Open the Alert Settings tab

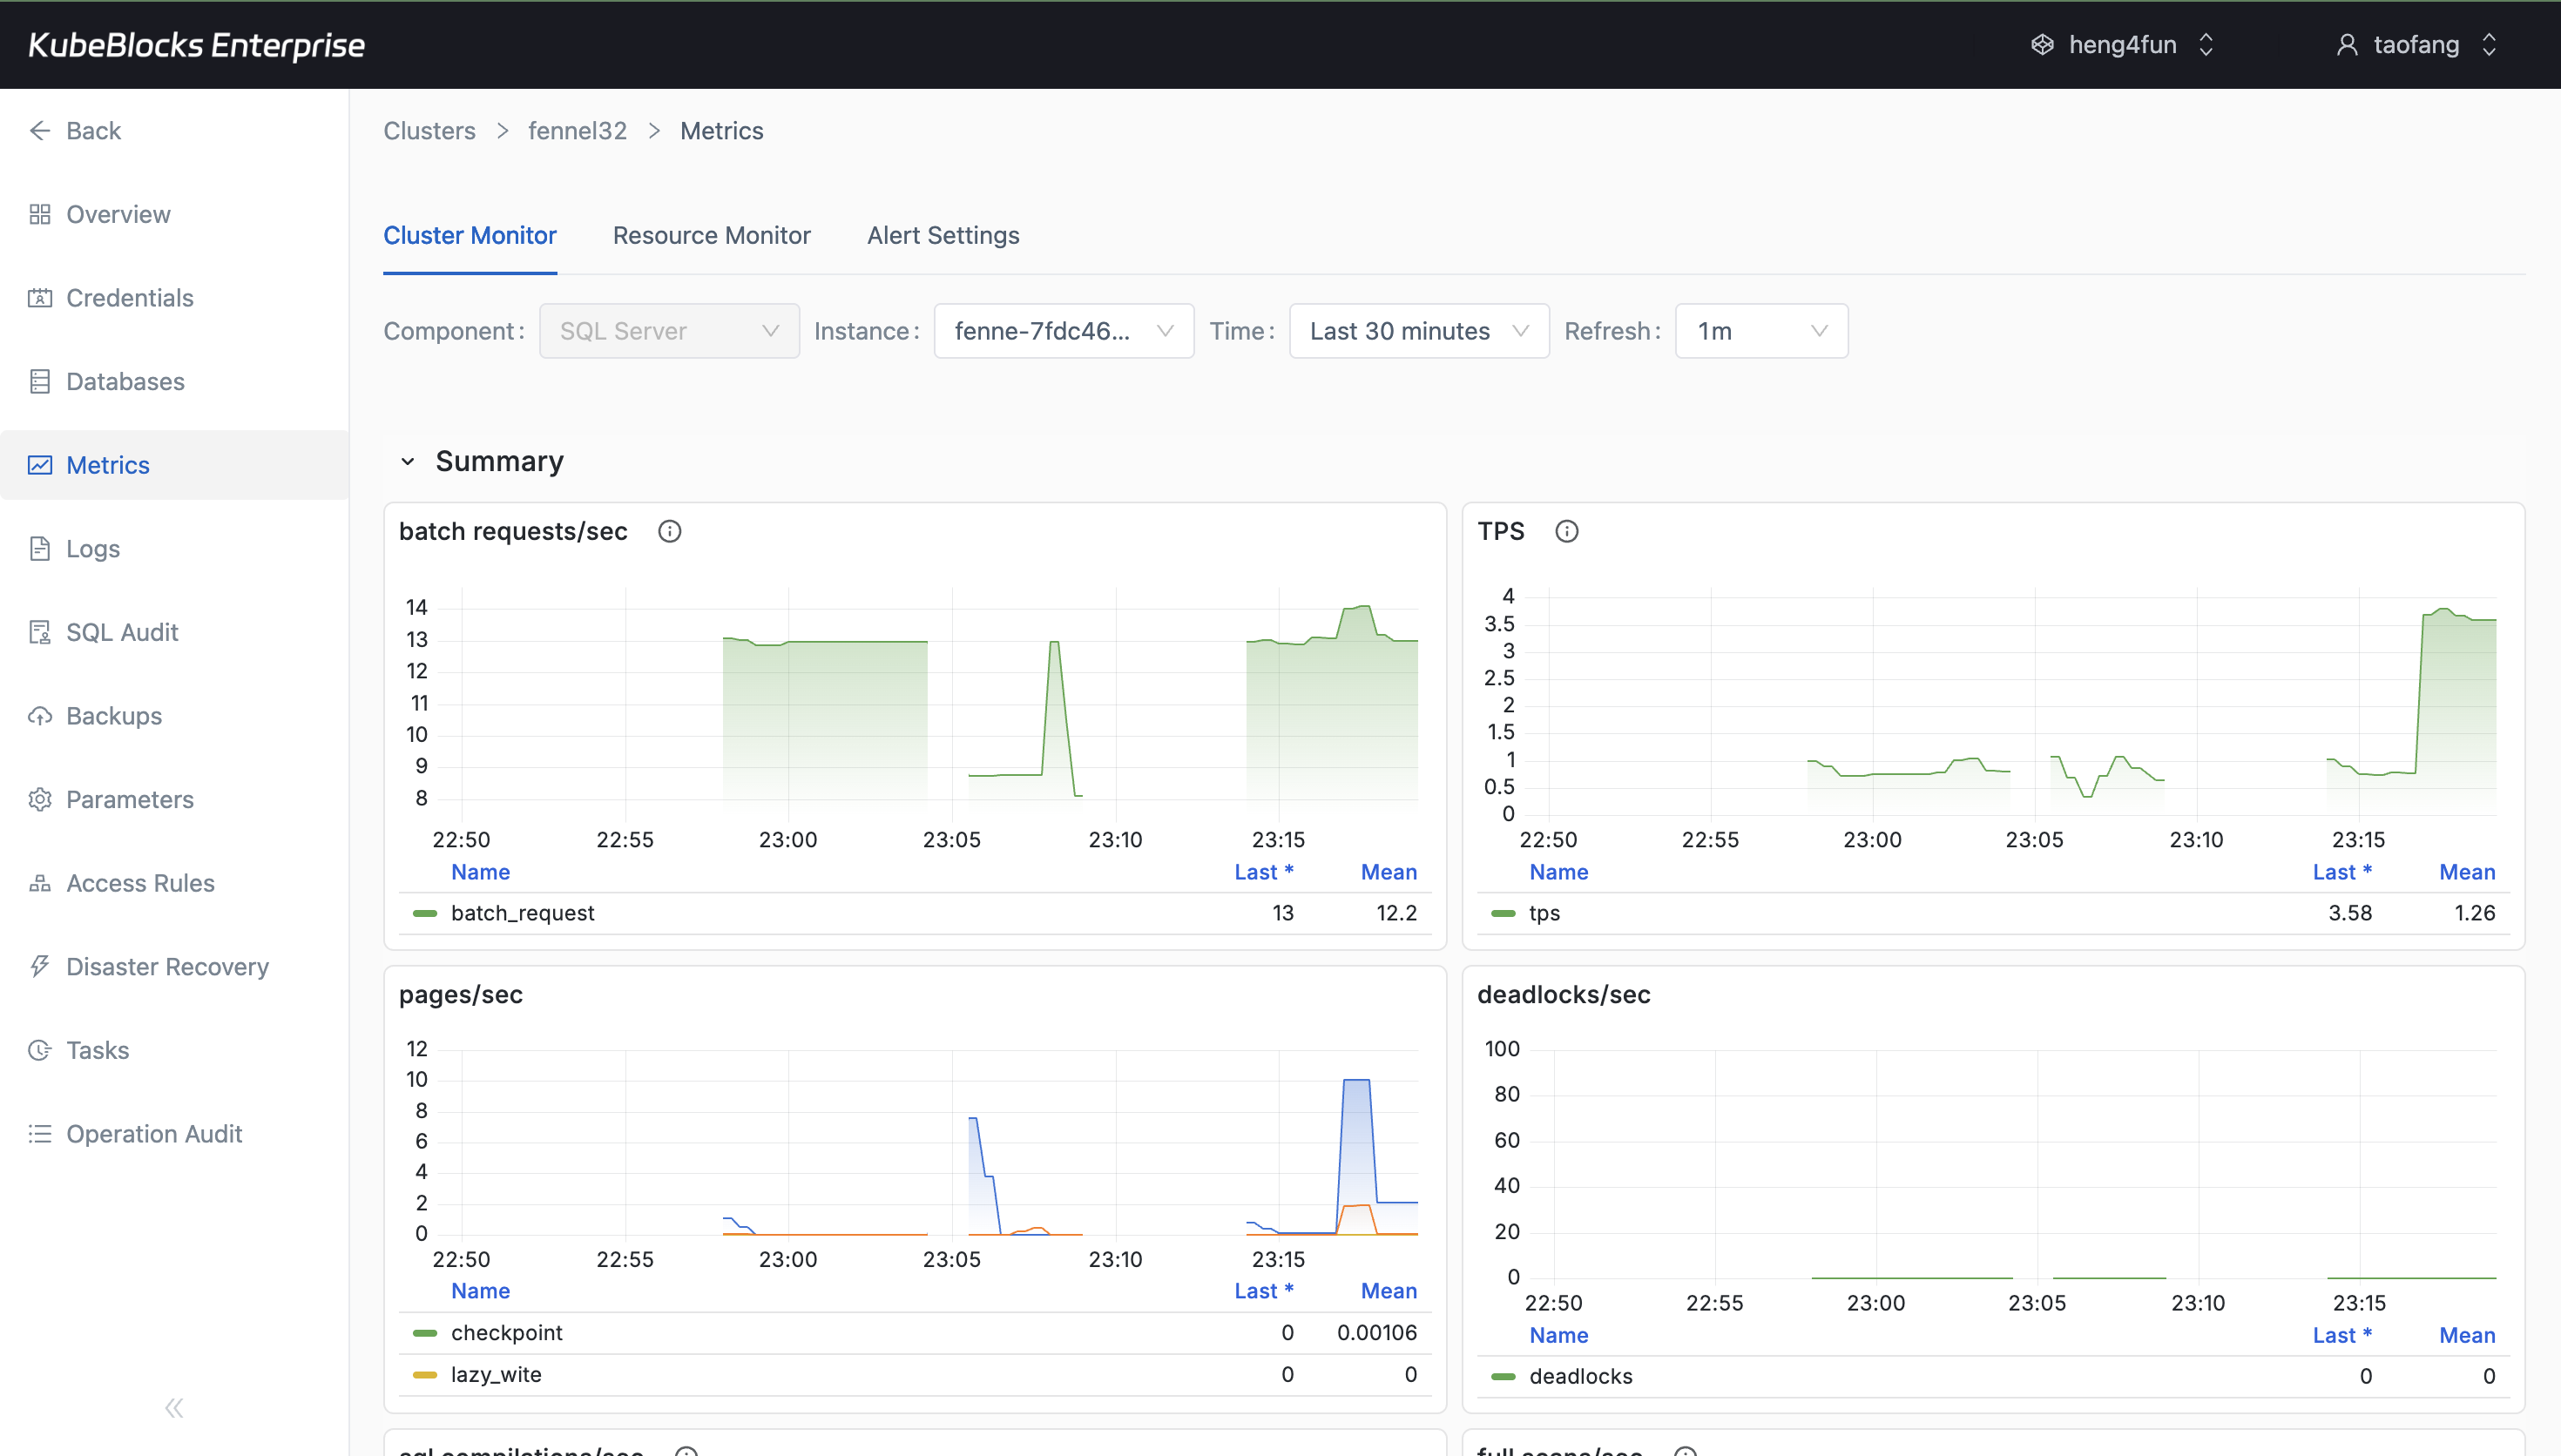[943, 235]
